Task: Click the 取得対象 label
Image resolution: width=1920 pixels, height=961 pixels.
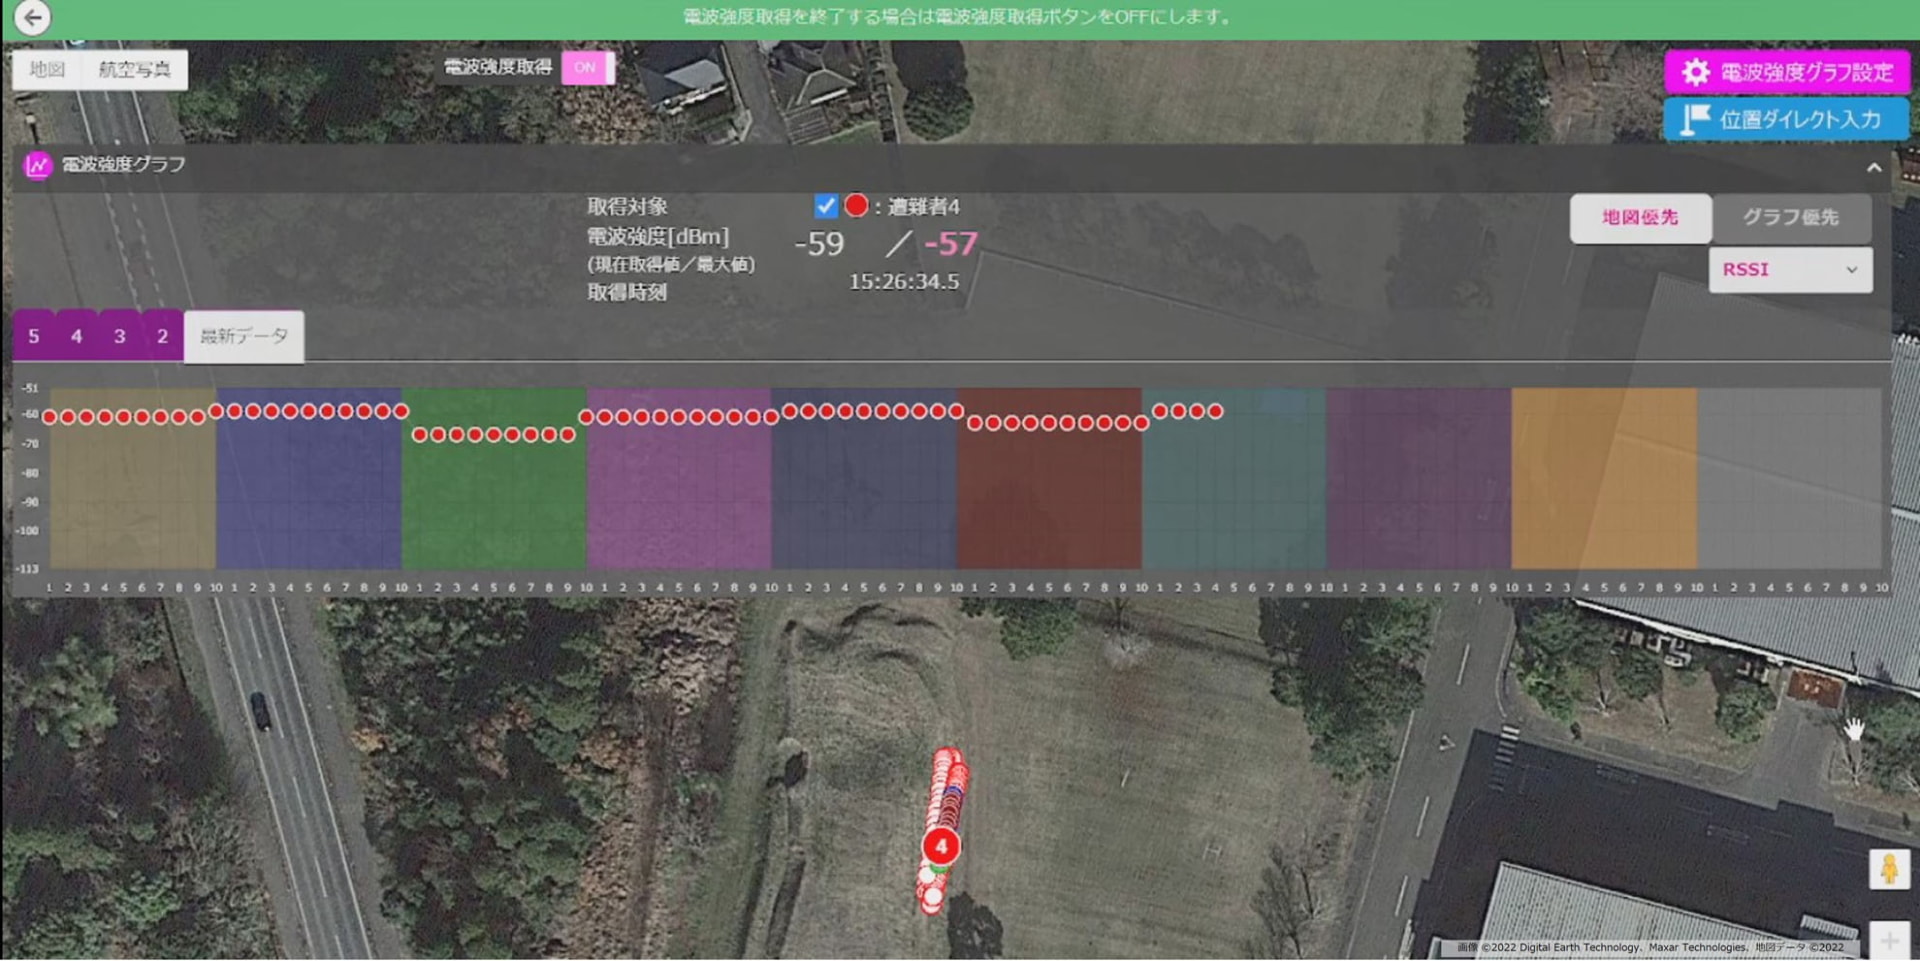Action: (x=627, y=207)
